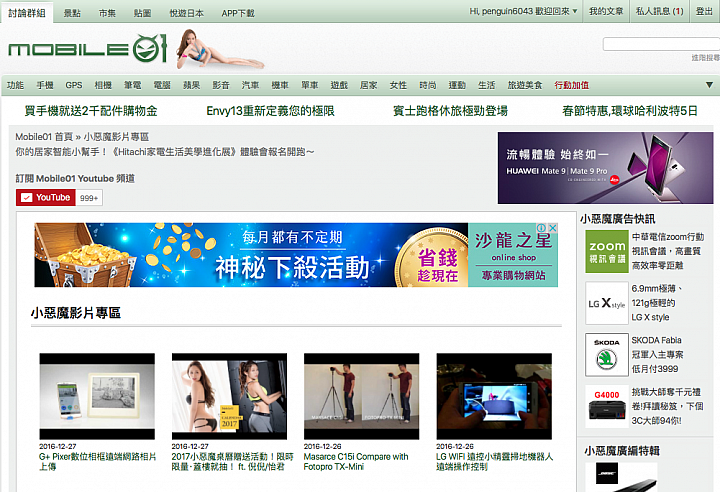Open G+ Pixer數位相框 video thumbnail

(97, 396)
